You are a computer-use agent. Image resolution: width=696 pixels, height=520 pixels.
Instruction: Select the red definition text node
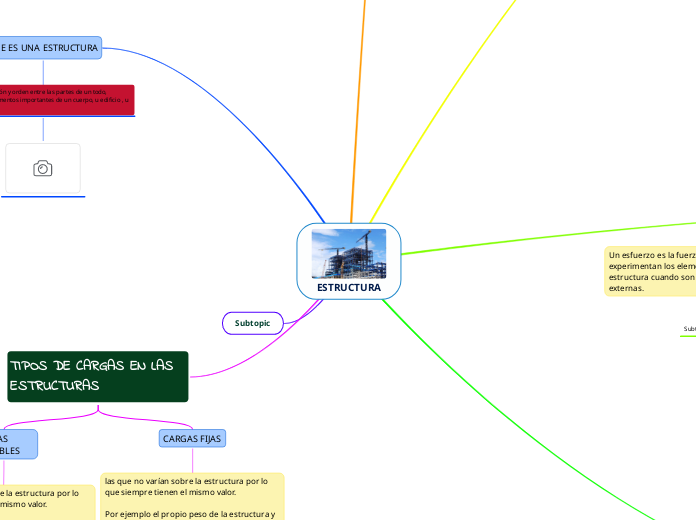pyautogui.click(x=67, y=100)
